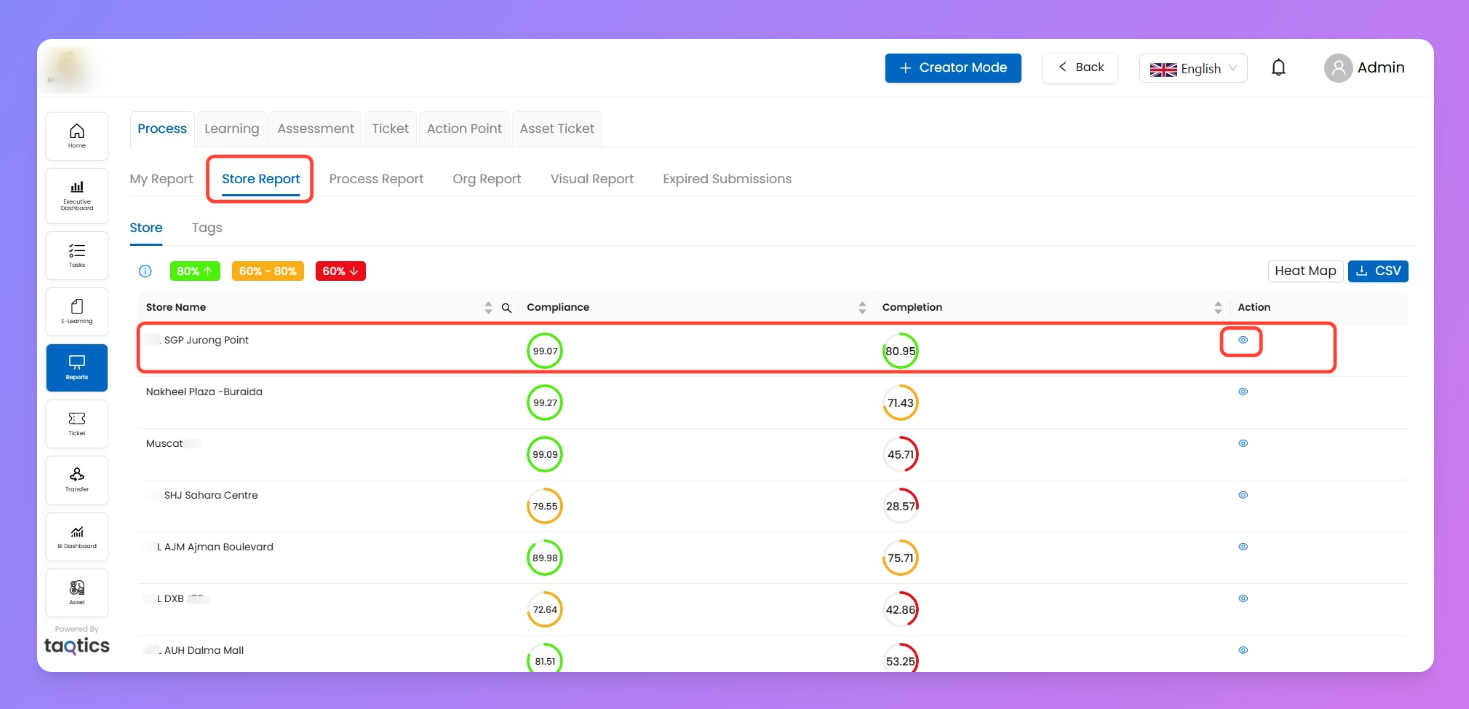This screenshot has height=709, width=1469.
Task: View SGP Jurong Point store details eye icon
Action: [x=1243, y=340]
